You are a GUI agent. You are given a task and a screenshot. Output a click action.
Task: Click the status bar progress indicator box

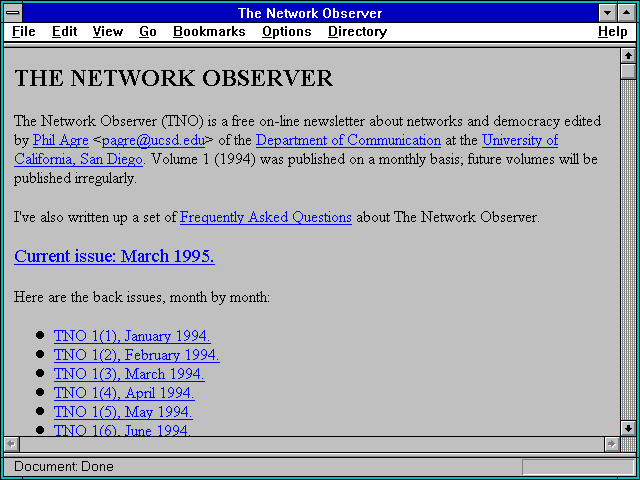point(578,467)
